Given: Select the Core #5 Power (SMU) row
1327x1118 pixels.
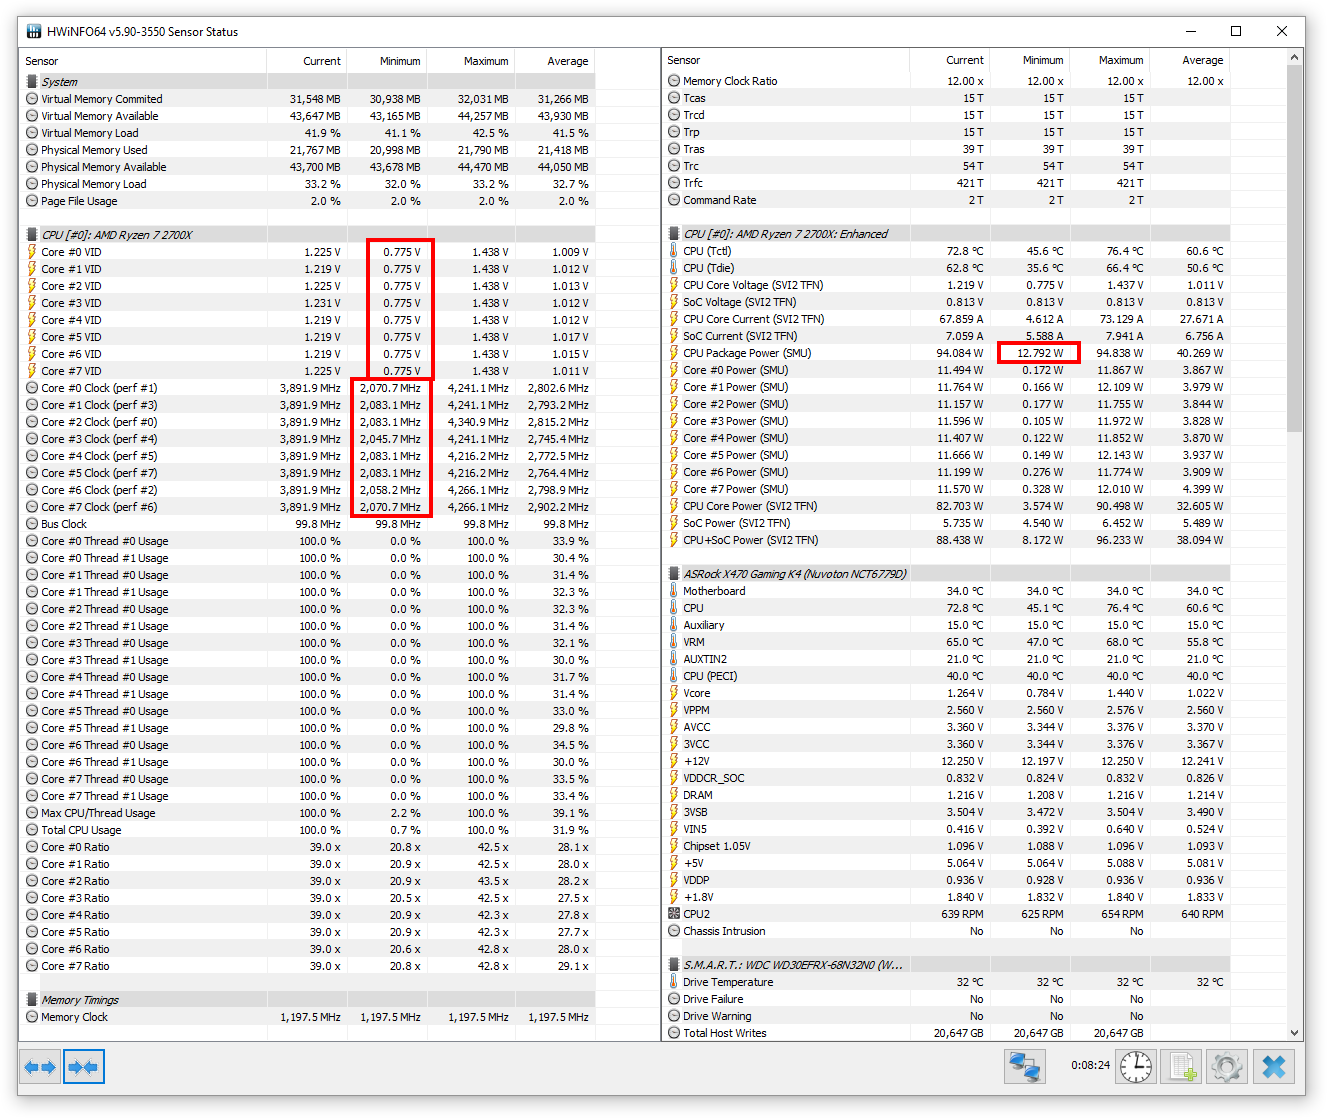Looking at the screenshot, I should click(948, 455).
